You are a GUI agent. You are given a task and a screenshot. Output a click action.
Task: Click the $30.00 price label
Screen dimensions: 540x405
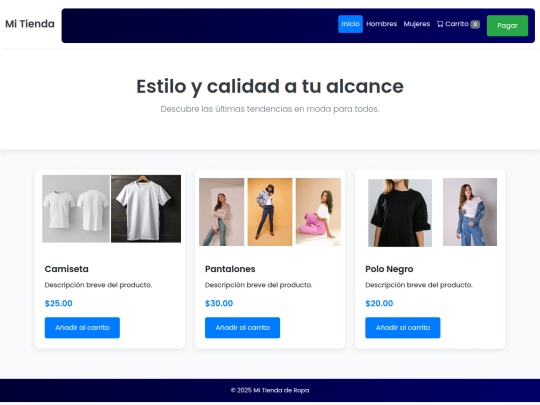[219, 303]
